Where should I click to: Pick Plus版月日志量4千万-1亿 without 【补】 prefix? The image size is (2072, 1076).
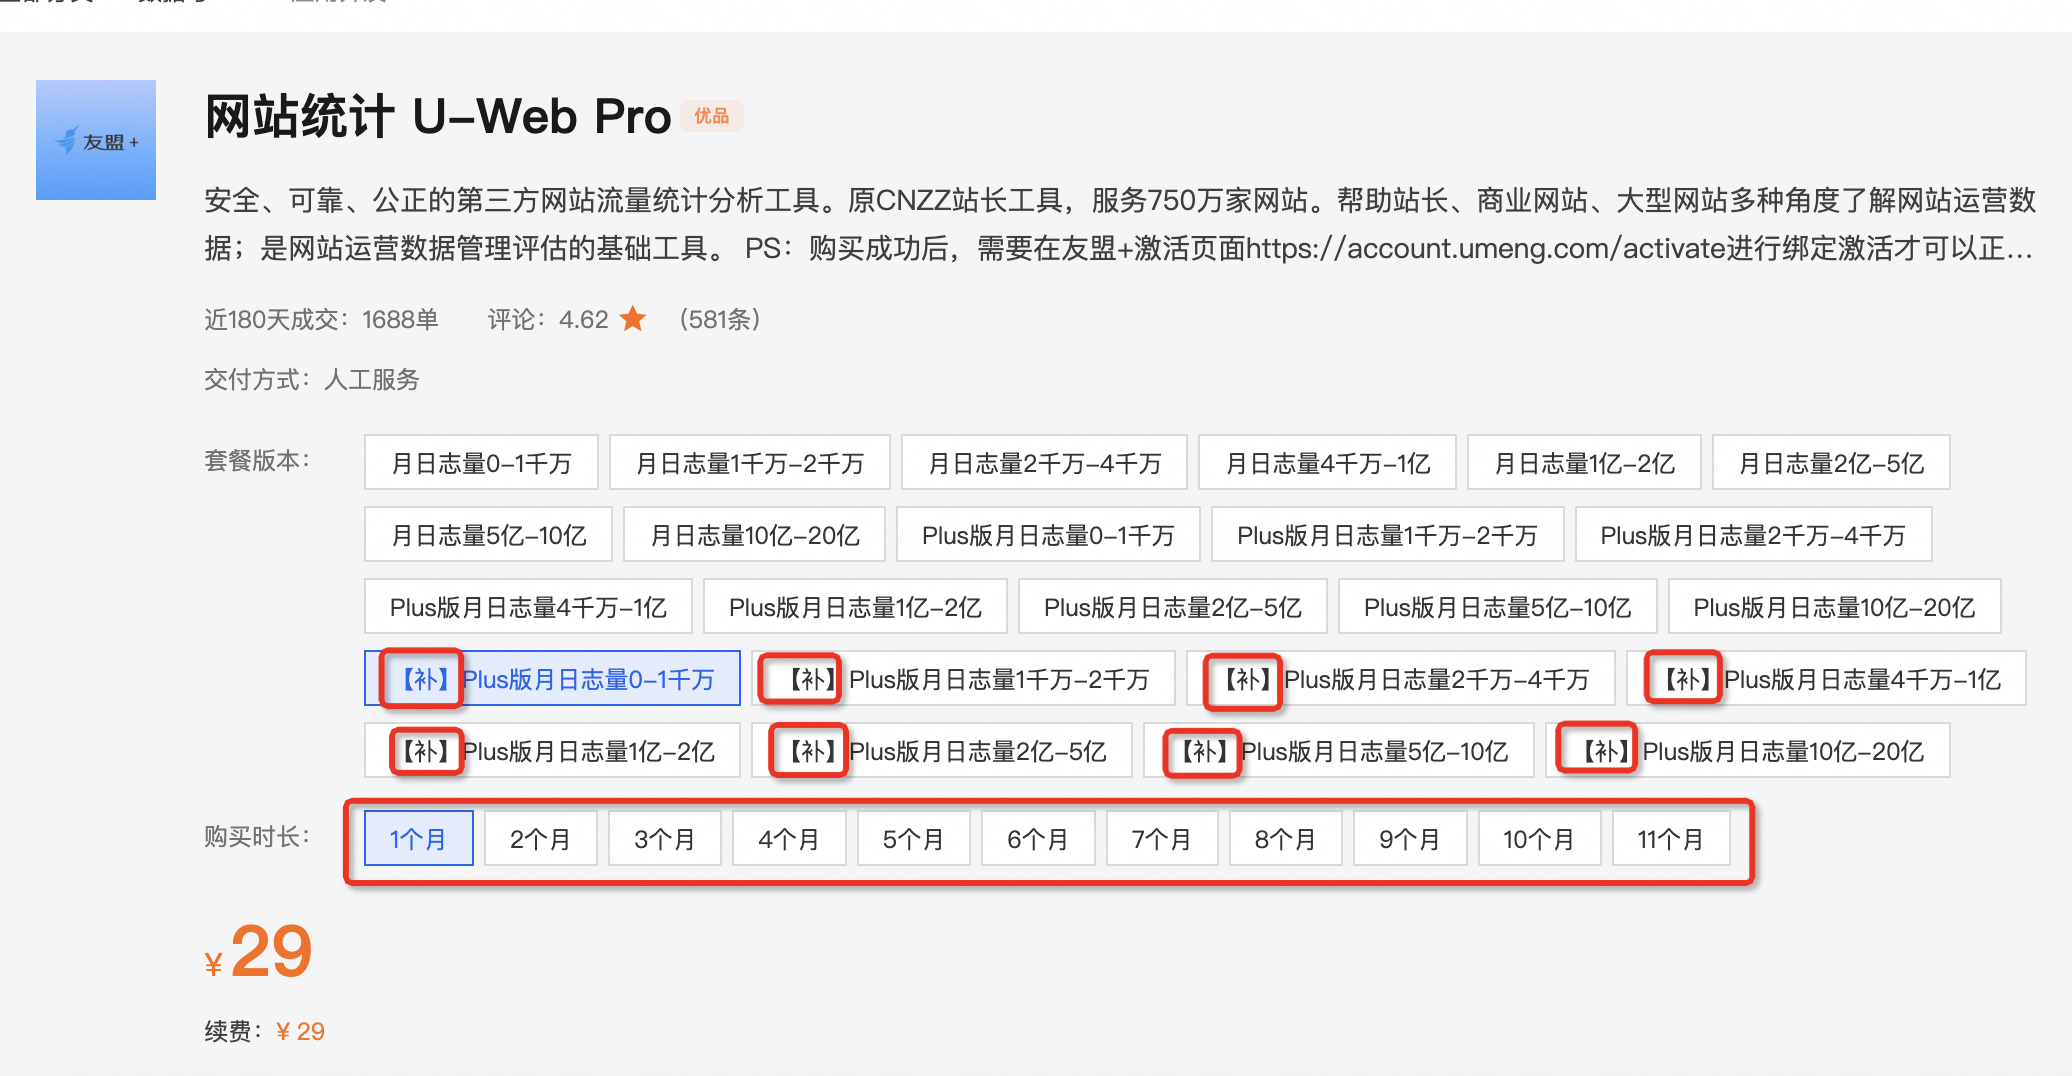point(528,606)
